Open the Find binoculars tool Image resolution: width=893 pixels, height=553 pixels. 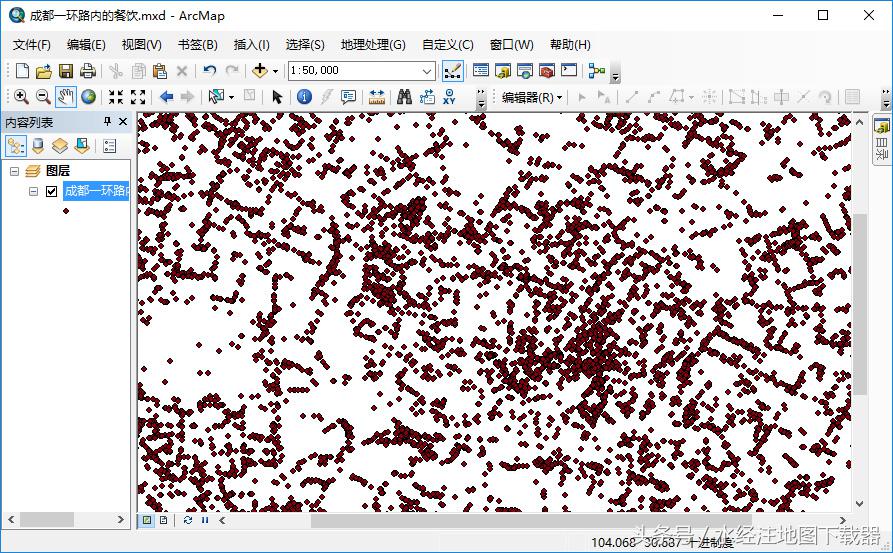(404, 97)
